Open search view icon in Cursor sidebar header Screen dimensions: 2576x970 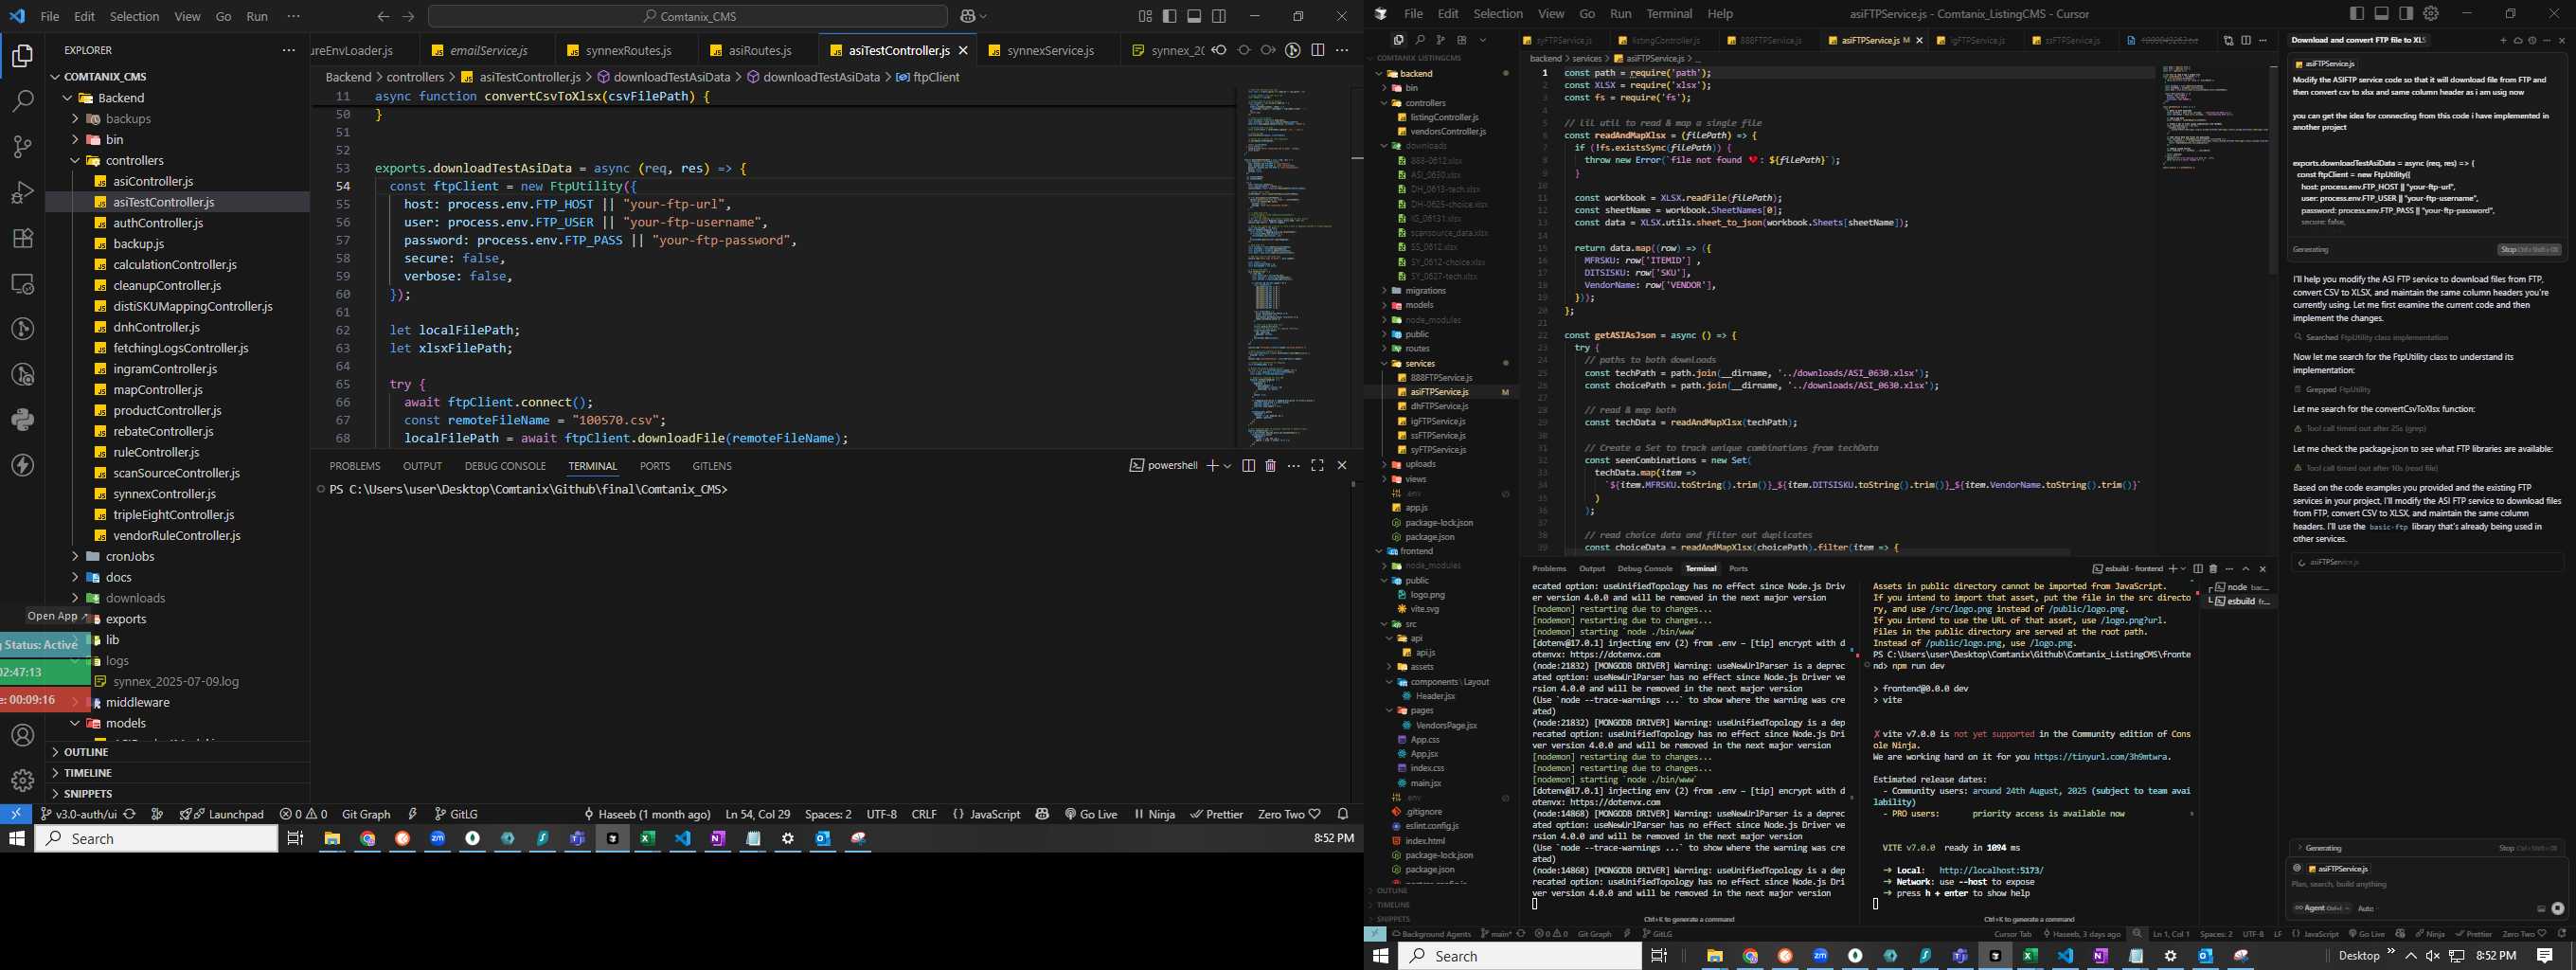(1420, 40)
